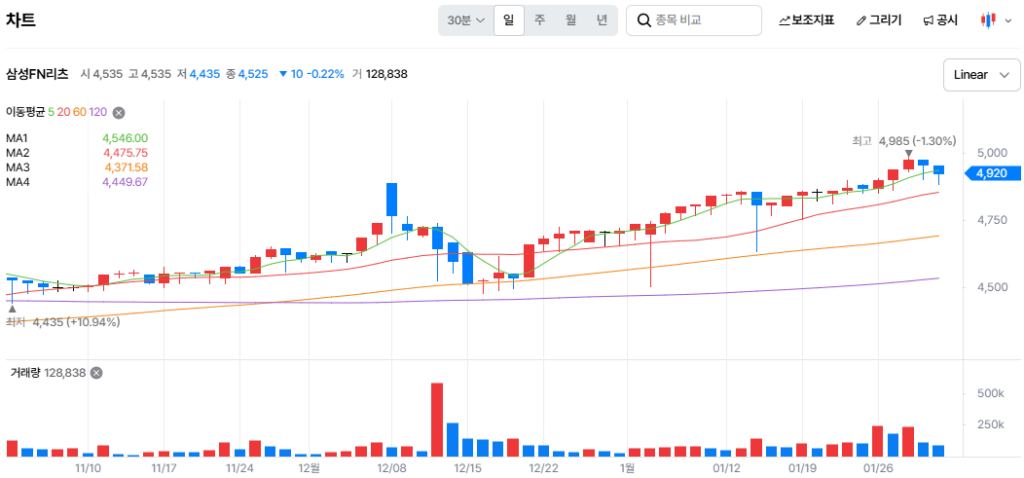Click the 120-day moving average label
Viewport: 1024px width, 478px height.
(97, 112)
